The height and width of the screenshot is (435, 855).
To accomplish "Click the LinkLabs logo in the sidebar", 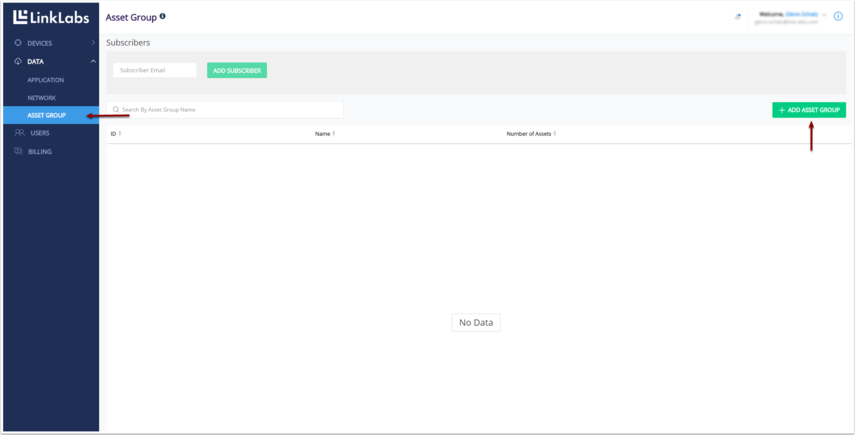I will pyautogui.click(x=51, y=17).
